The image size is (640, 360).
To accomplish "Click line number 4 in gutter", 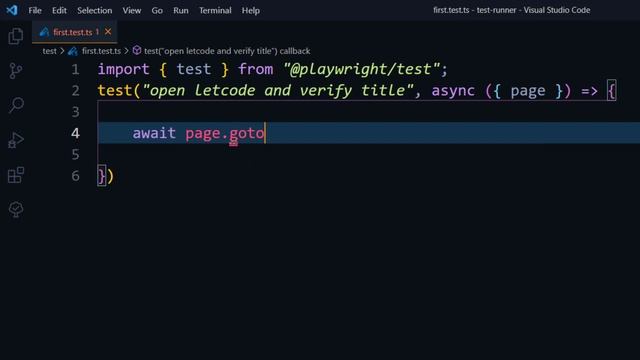I will 76,133.
